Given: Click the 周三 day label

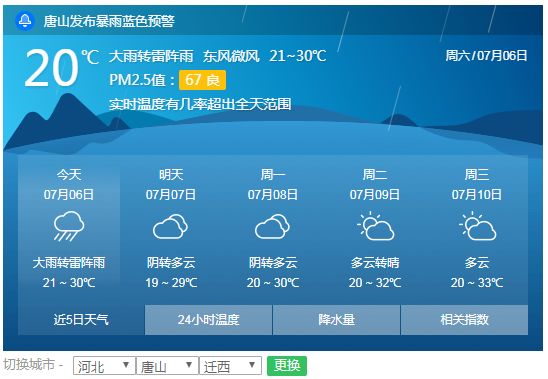Looking at the screenshot, I should pos(477,174).
